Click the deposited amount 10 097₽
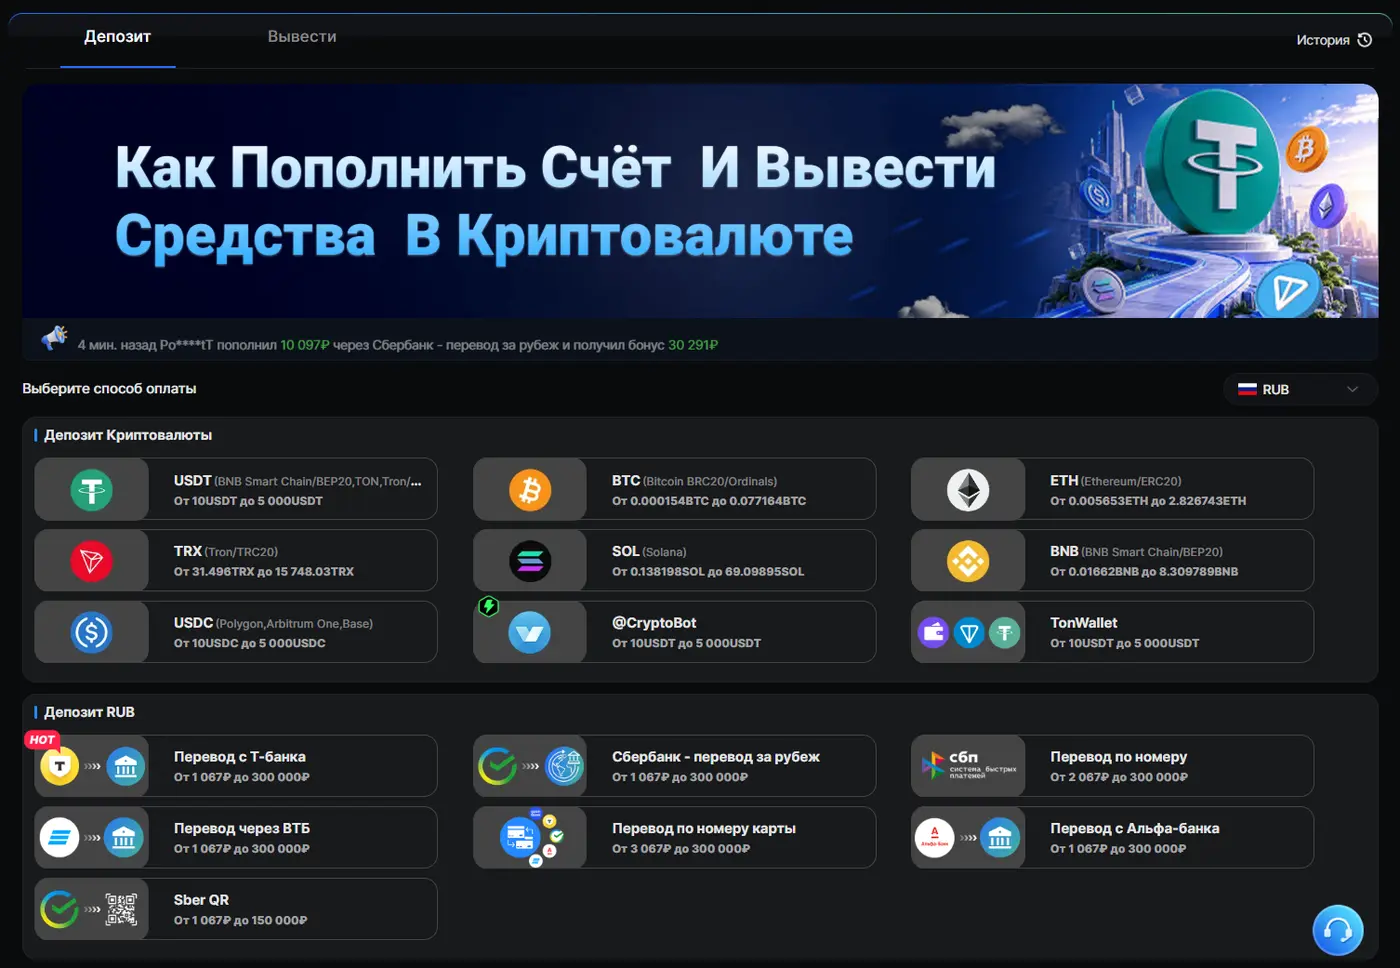The image size is (1400, 968). click(305, 345)
